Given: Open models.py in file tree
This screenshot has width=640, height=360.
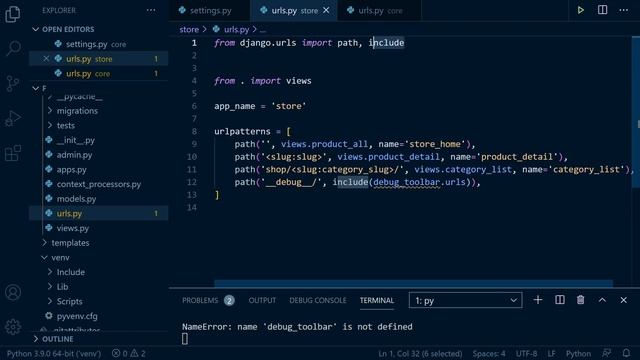Looking at the screenshot, I should click(x=76, y=199).
